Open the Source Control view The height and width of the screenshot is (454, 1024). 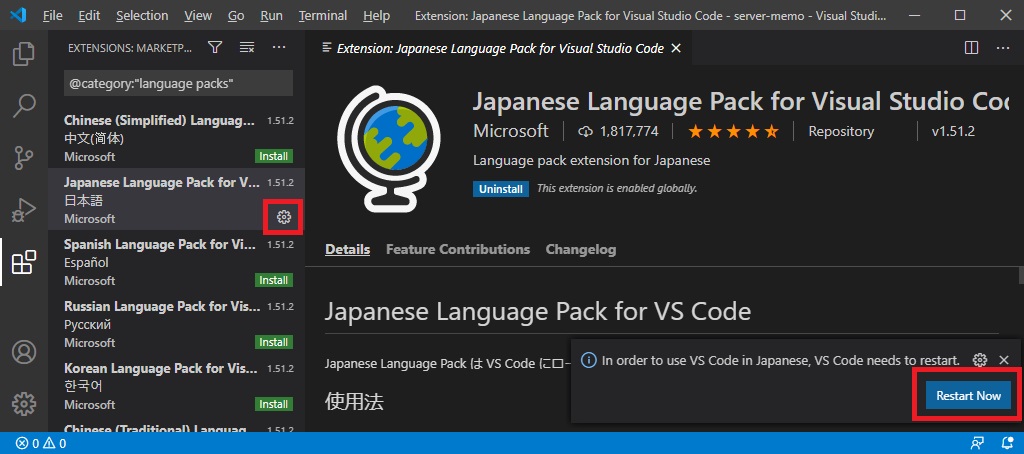coord(24,158)
